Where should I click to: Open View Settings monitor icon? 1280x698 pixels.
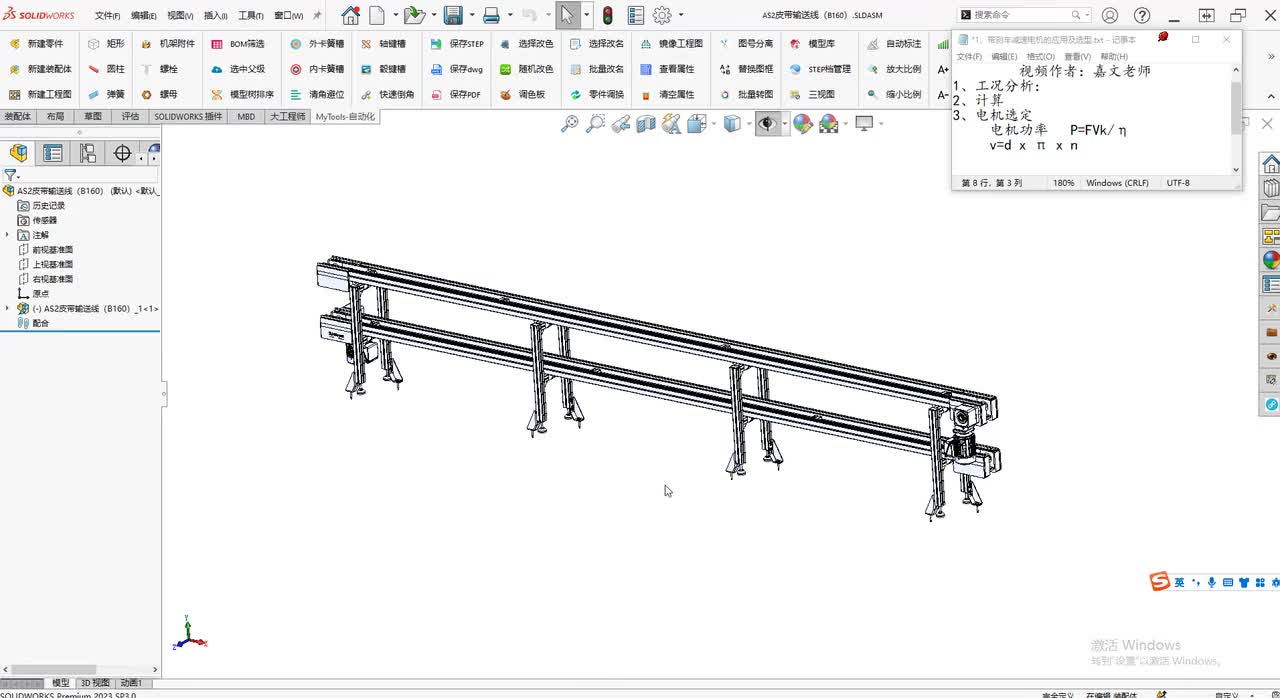(x=864, y=123)
